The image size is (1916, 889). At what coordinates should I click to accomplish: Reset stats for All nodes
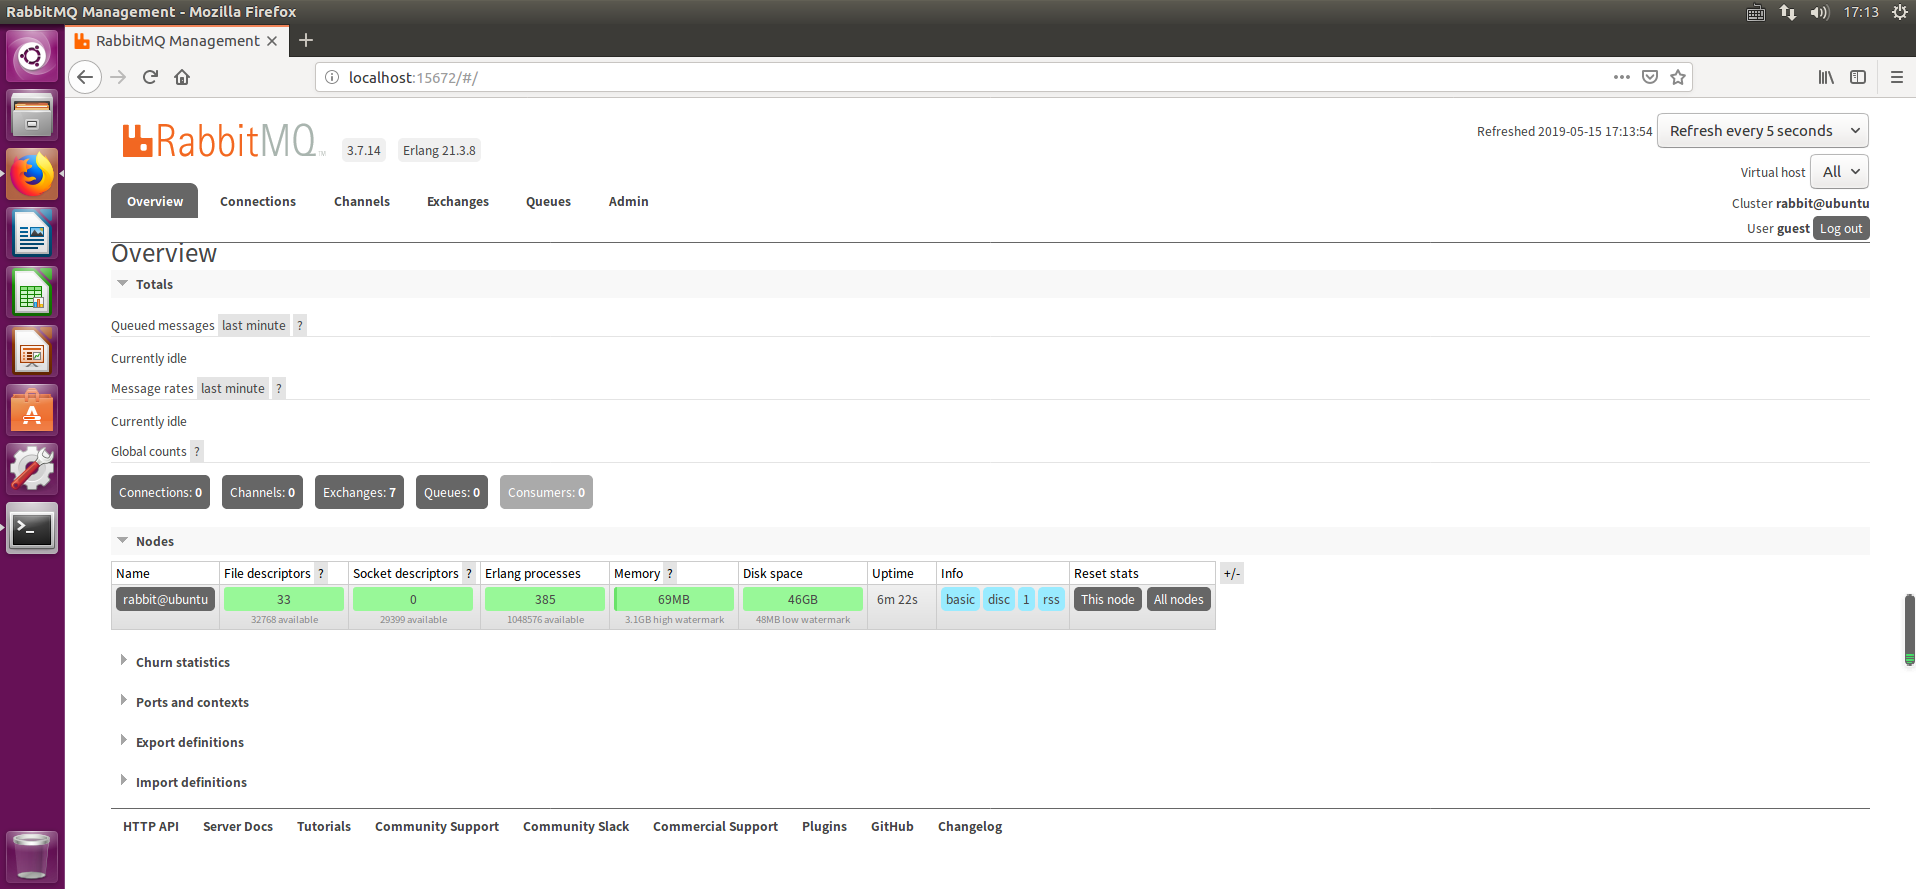[1179, 599]
